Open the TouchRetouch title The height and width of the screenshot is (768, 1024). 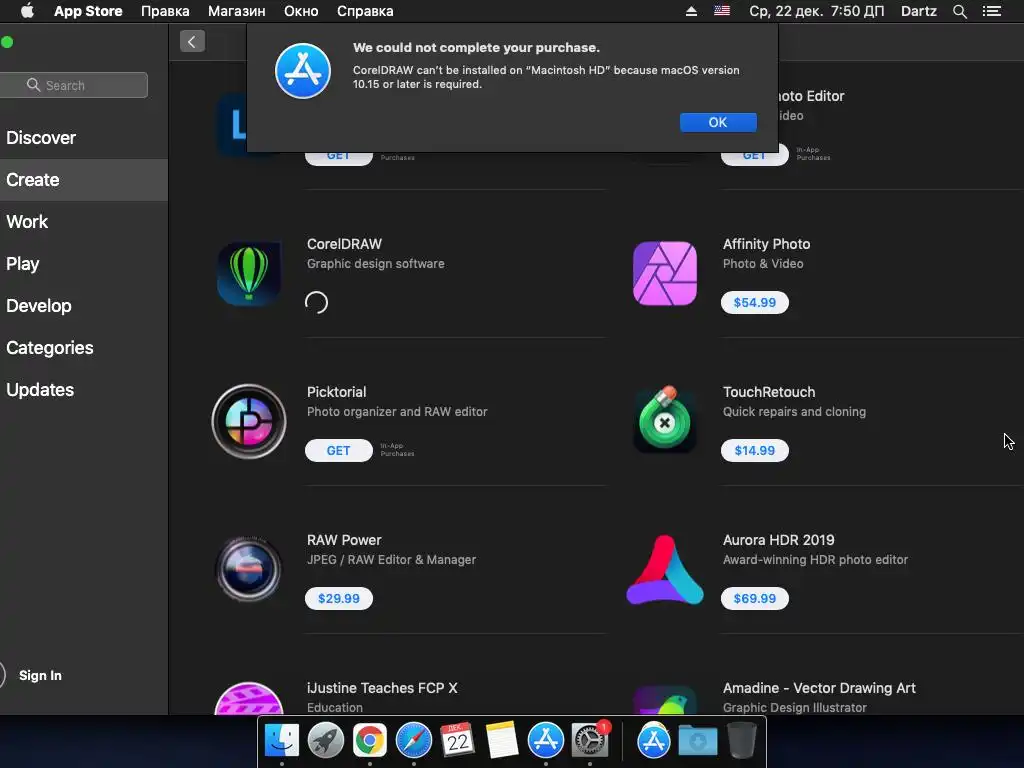769,392
